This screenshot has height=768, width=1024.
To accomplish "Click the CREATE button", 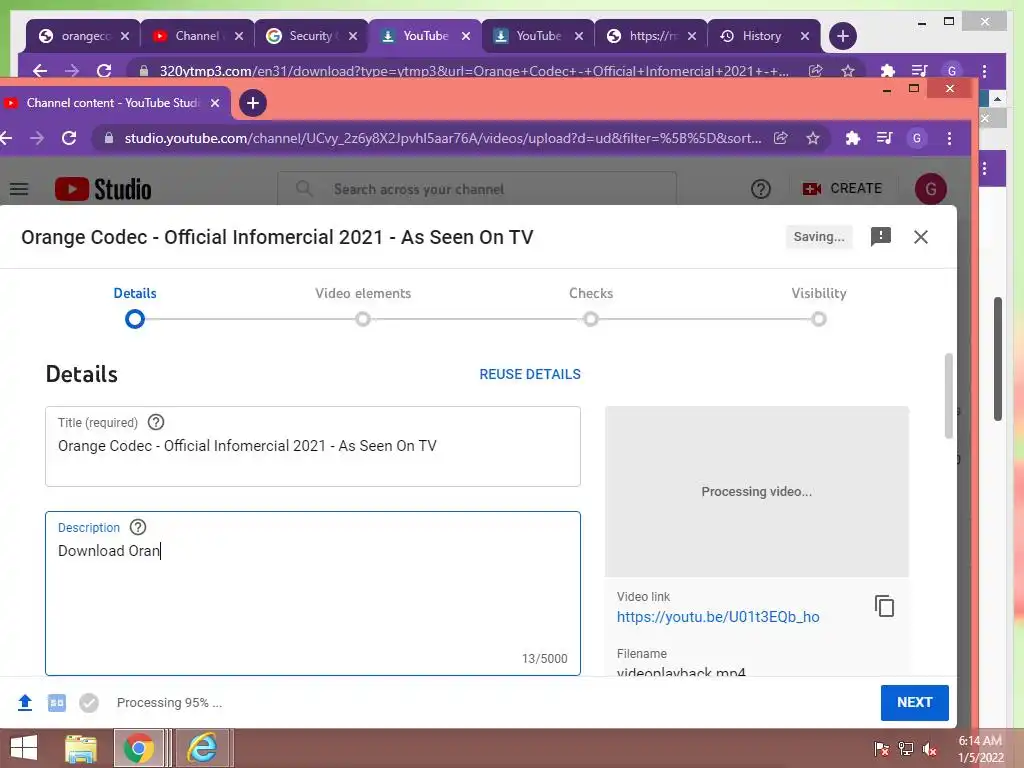I will coord(842,189).
